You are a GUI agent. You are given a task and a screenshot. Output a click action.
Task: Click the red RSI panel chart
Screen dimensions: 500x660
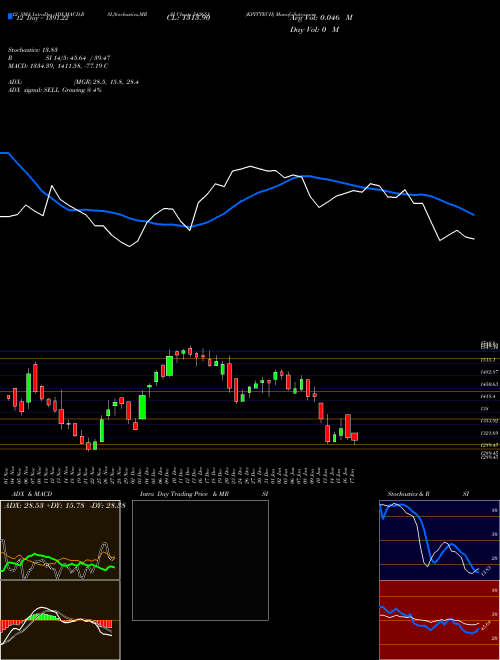click(x=439, y=620)
